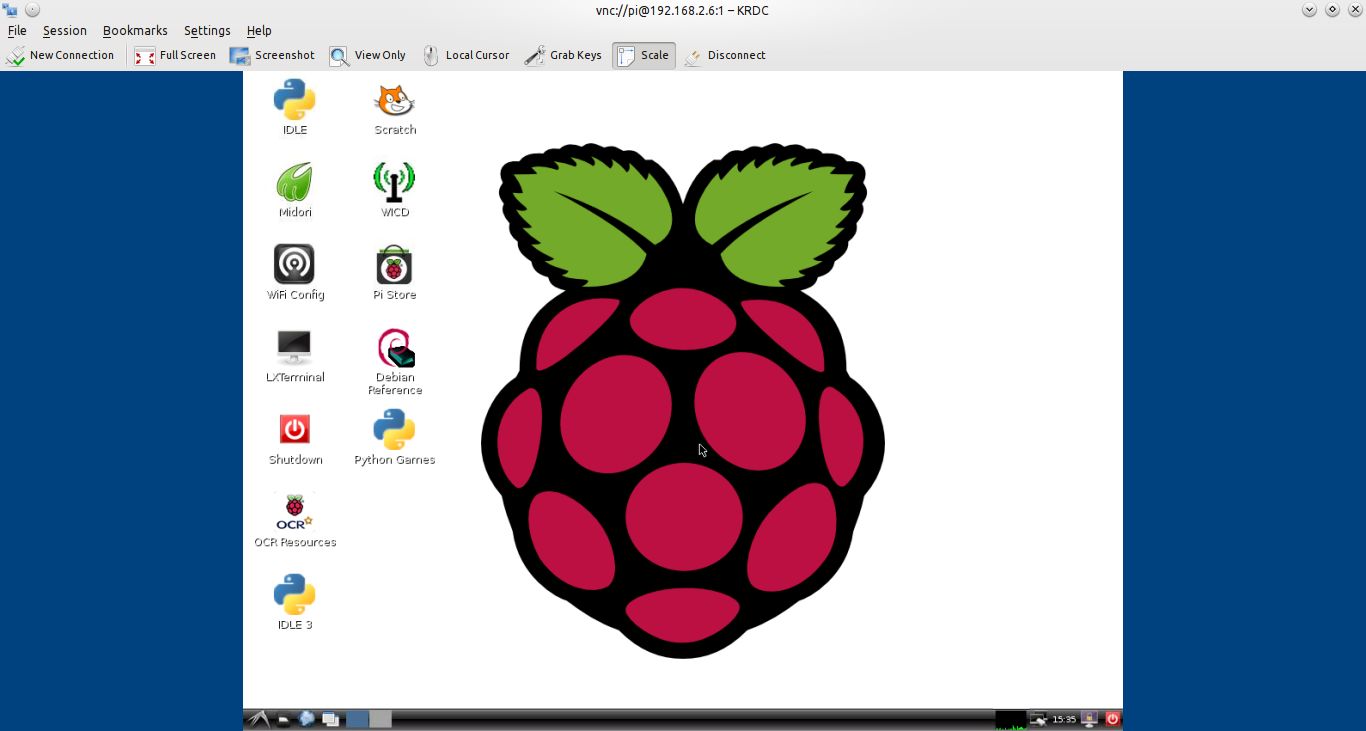Take a Screenshot of remote session
Screen dimensions: 1366x731
pos(272,56)
